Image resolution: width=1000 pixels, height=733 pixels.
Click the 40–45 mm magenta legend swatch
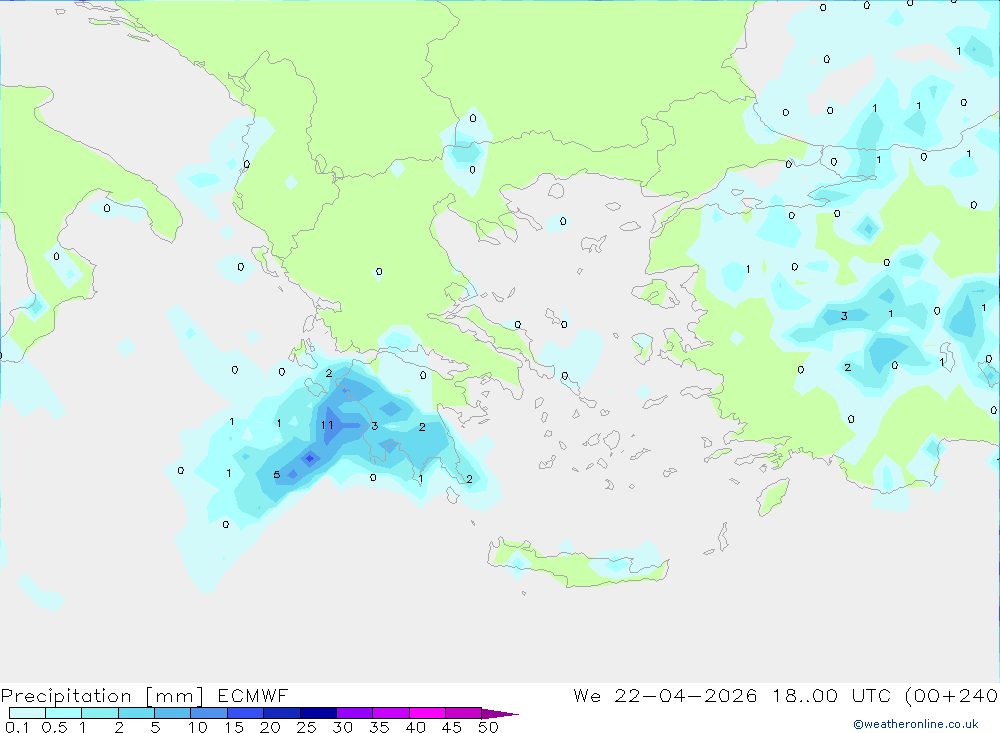click(427, 713)
